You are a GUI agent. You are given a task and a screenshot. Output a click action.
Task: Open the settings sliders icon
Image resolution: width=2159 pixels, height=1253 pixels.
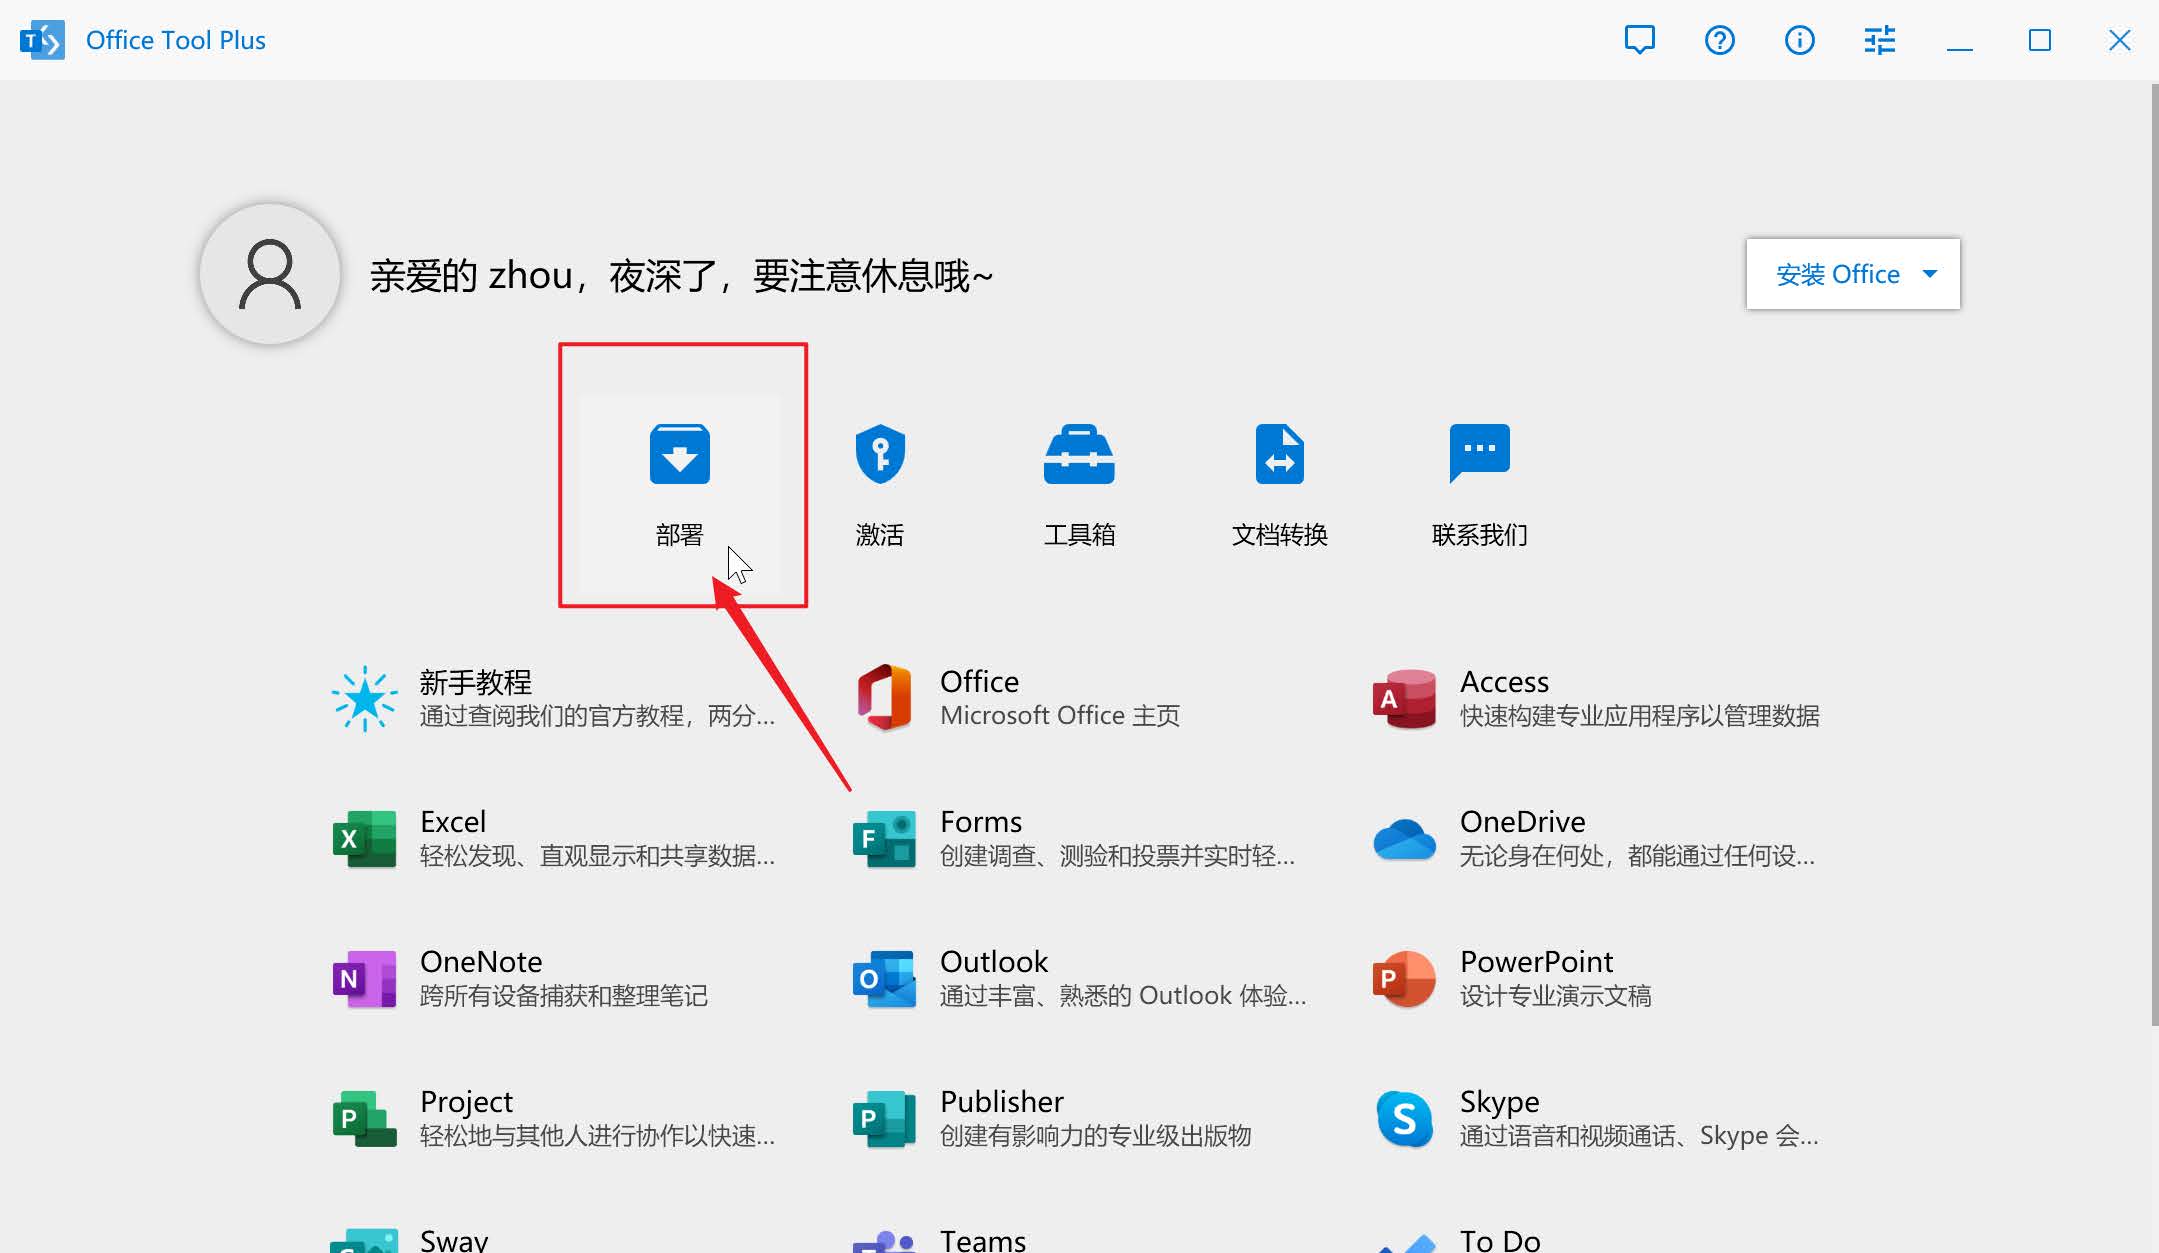(1880, 40)
